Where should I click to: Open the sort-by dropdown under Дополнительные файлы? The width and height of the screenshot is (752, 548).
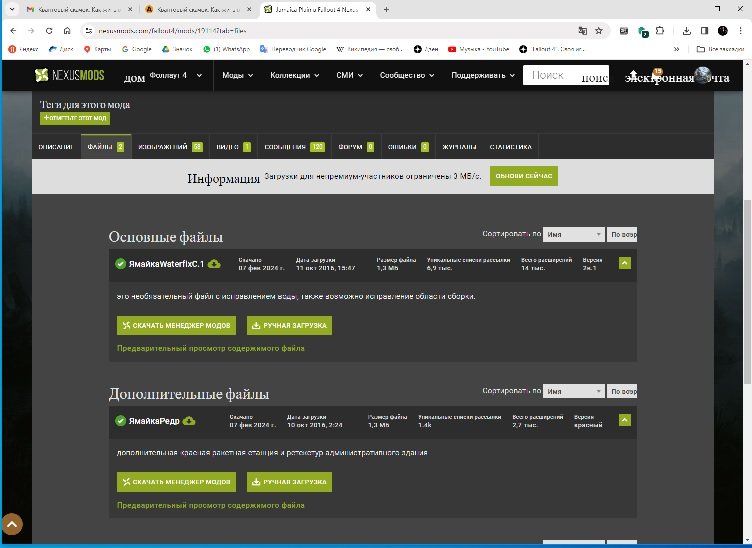[573, 391]
